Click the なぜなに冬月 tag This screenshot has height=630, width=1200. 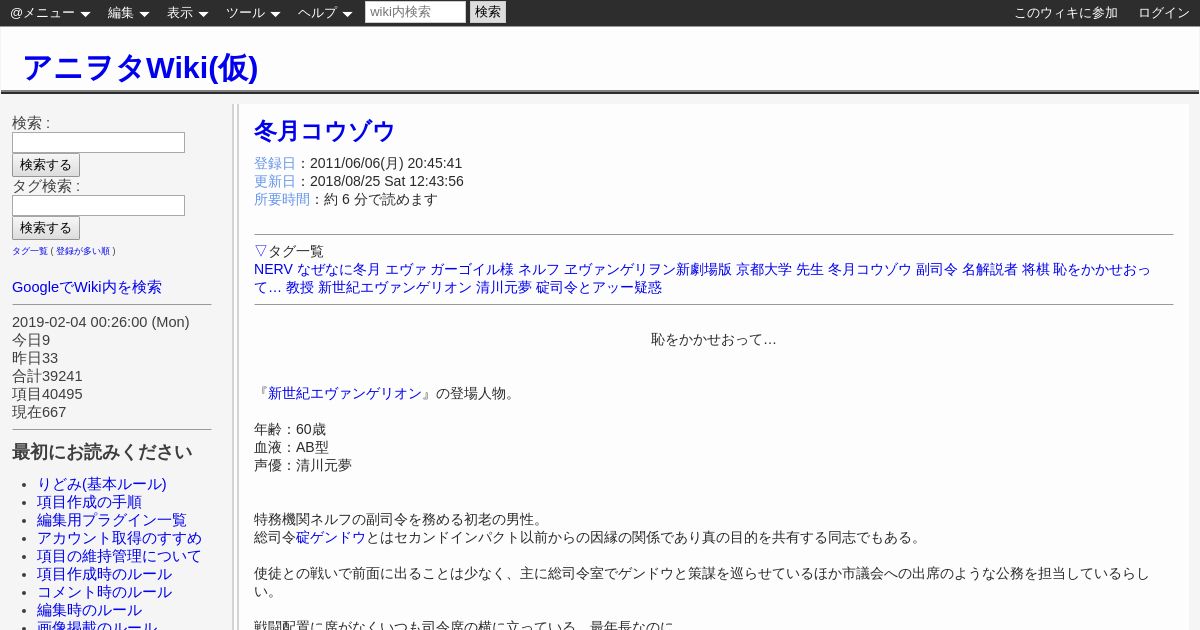[x=339, y=269]
